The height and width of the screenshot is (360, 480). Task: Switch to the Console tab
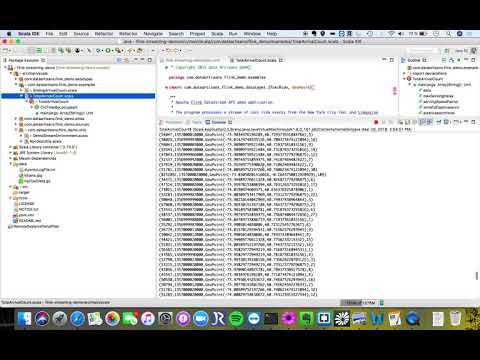pyautogui.click(x=218, y=122)
